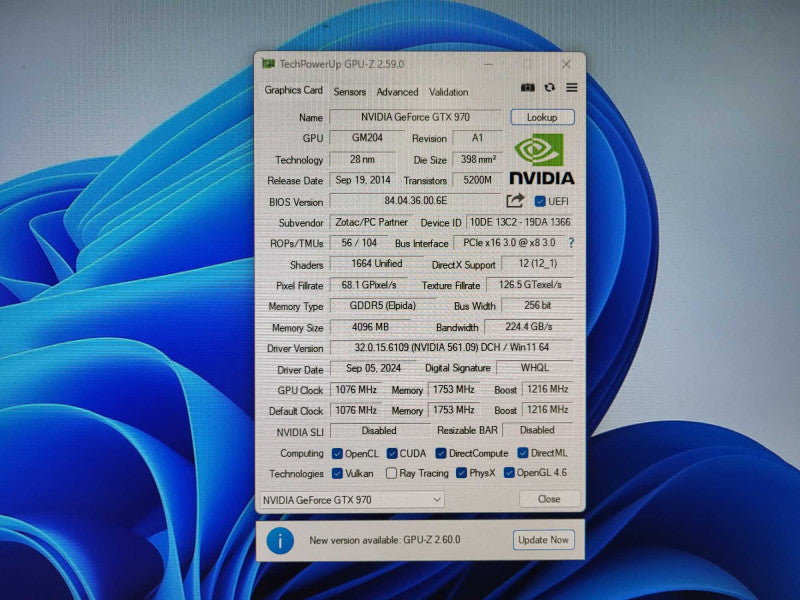Click the blue info icon in update banner

pos(280,540)
